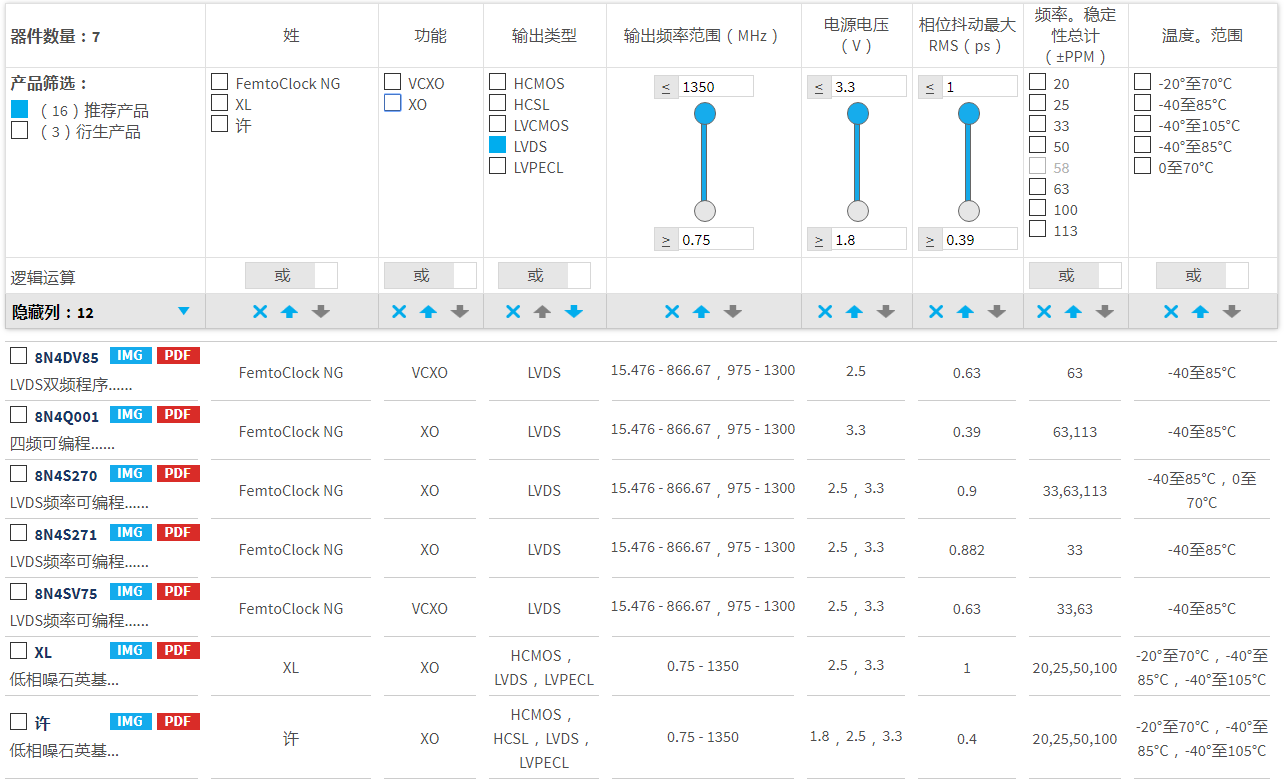Toggle the 或 logic switch under 功能

coord(430,276)
